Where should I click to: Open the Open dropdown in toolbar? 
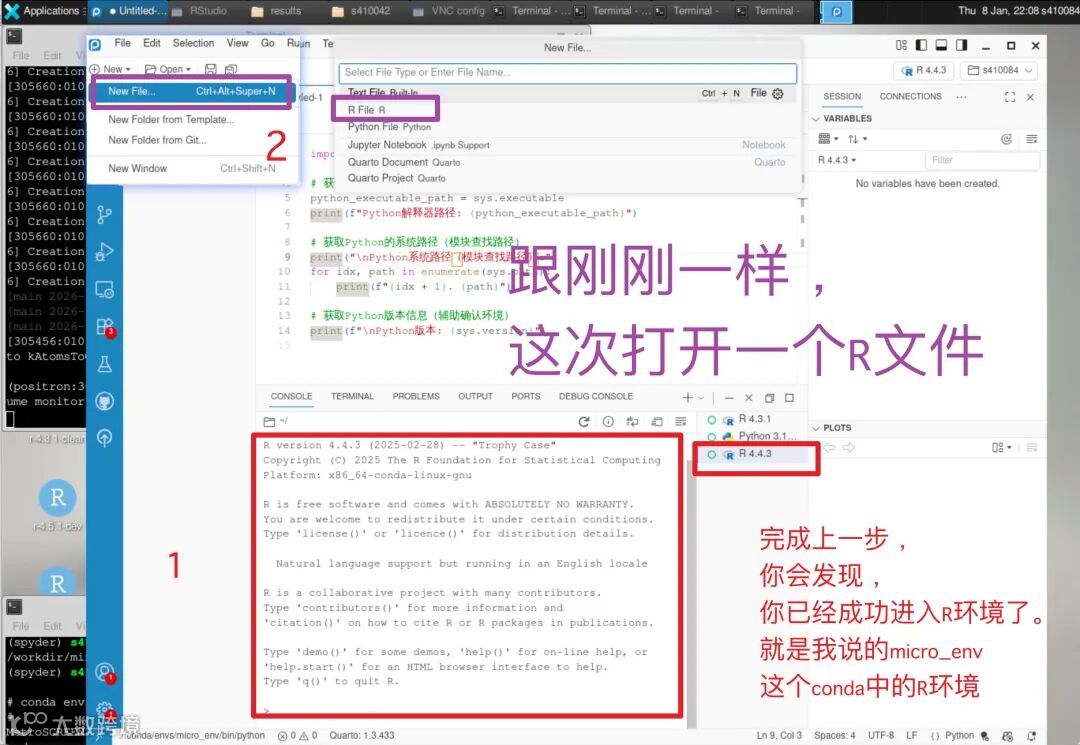(x=168, y=69)
